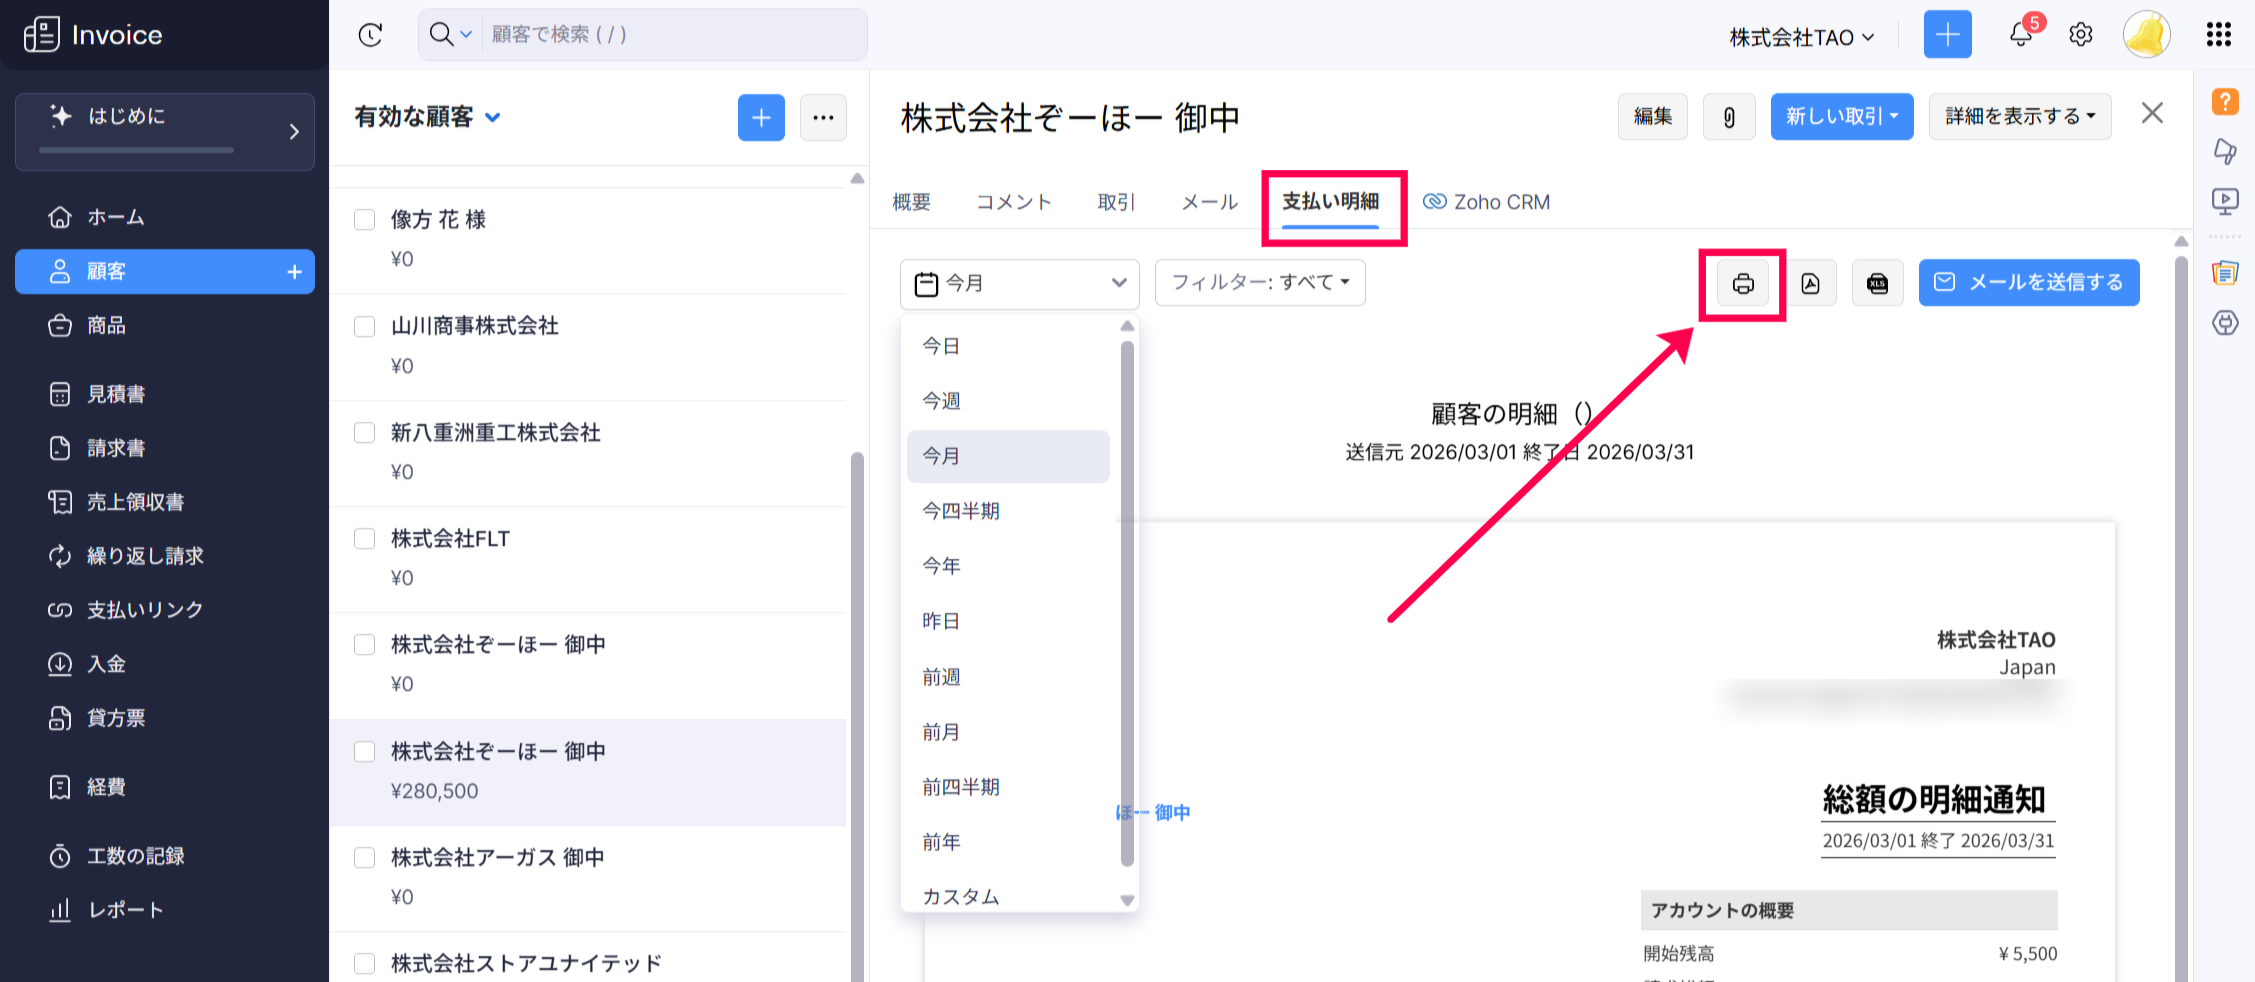This screenshot has width=2255, height=982.
Task: Switch to the コメント tab
Action: pyautogui.click(x=1013, y=202)
